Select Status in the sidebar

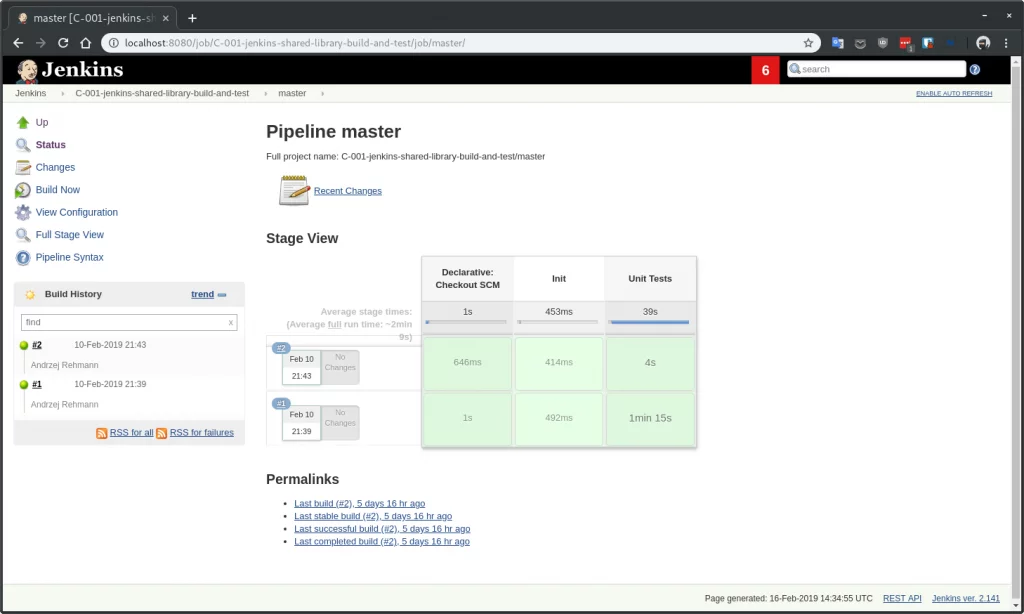50,145
